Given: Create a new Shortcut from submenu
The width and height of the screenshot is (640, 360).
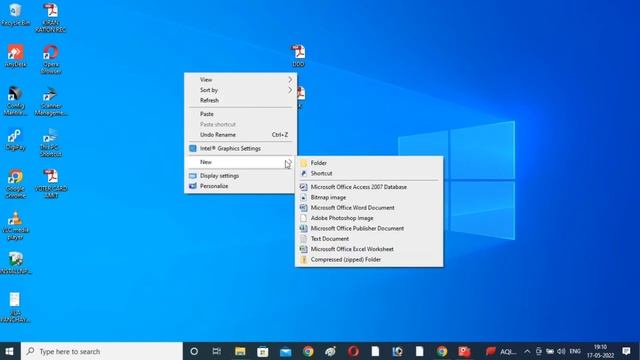Looking at the screenshot, I should coord(369,173).
